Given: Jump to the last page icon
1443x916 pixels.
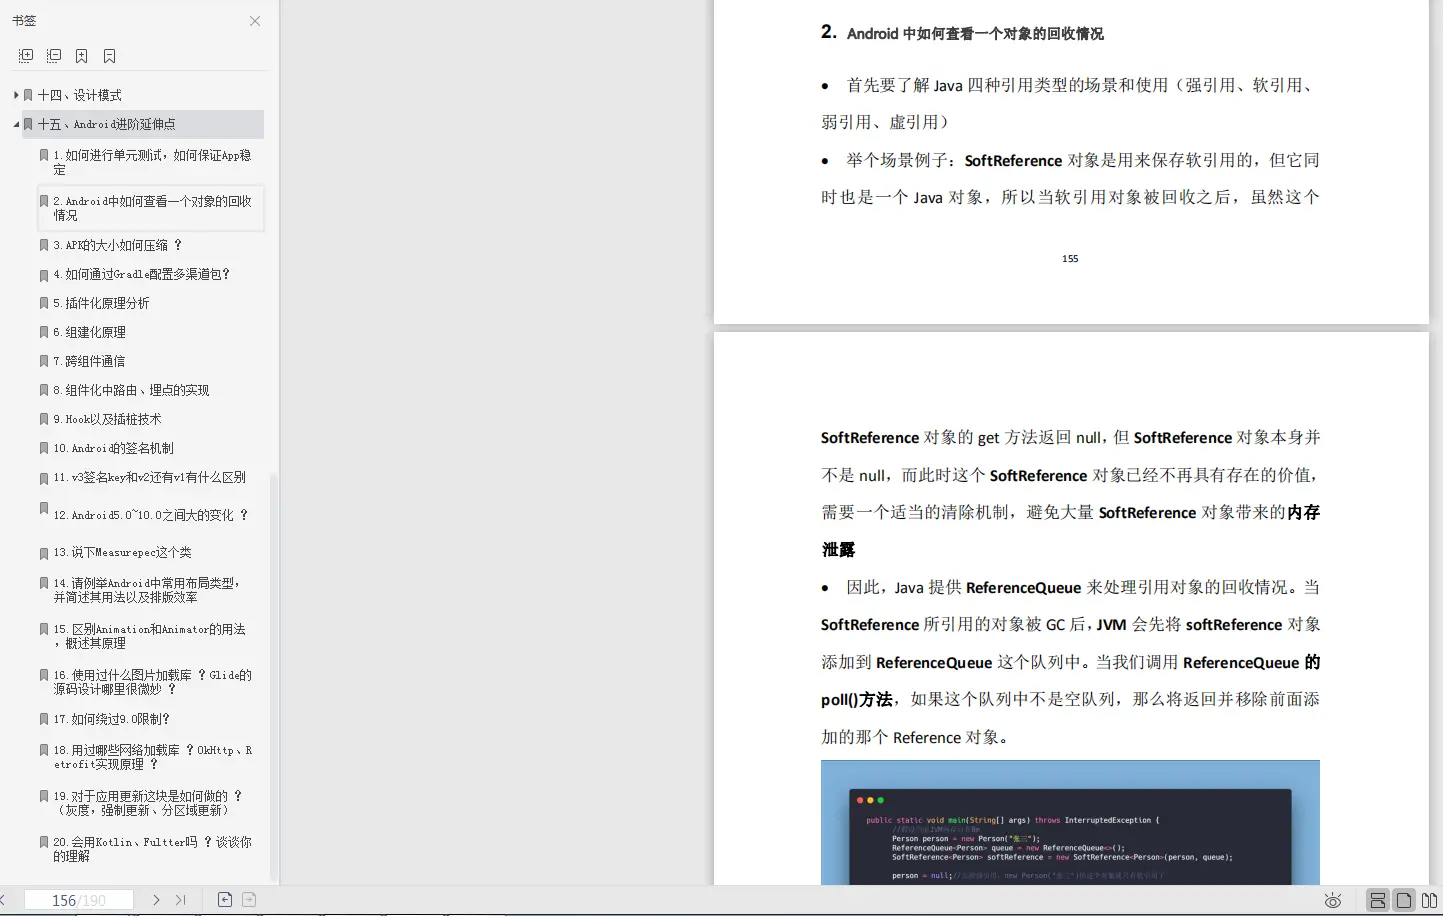Looking at the screenshot, I should 181,900.
